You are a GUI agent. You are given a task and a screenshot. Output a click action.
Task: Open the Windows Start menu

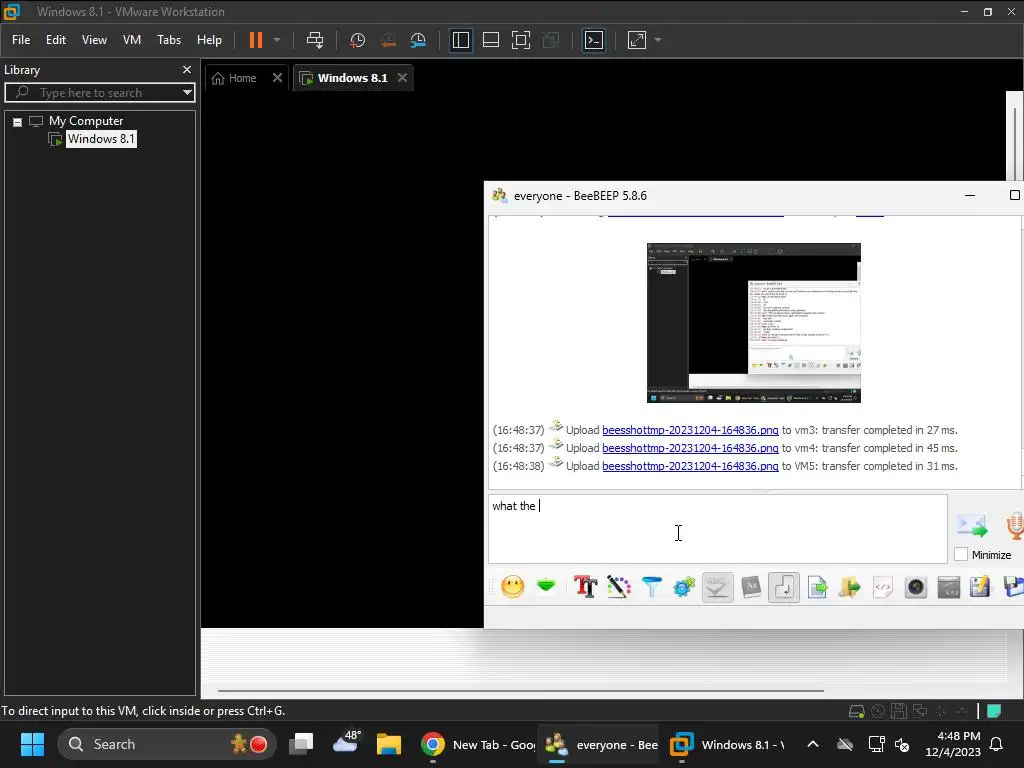(32, 744)
